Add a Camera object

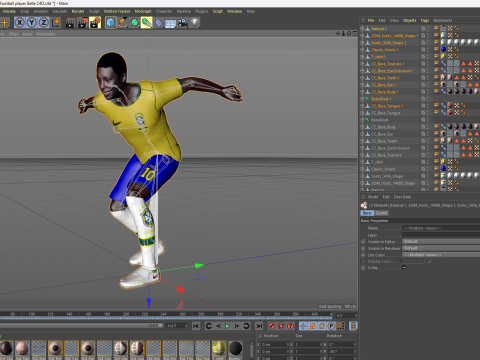[x=183, y=23]
